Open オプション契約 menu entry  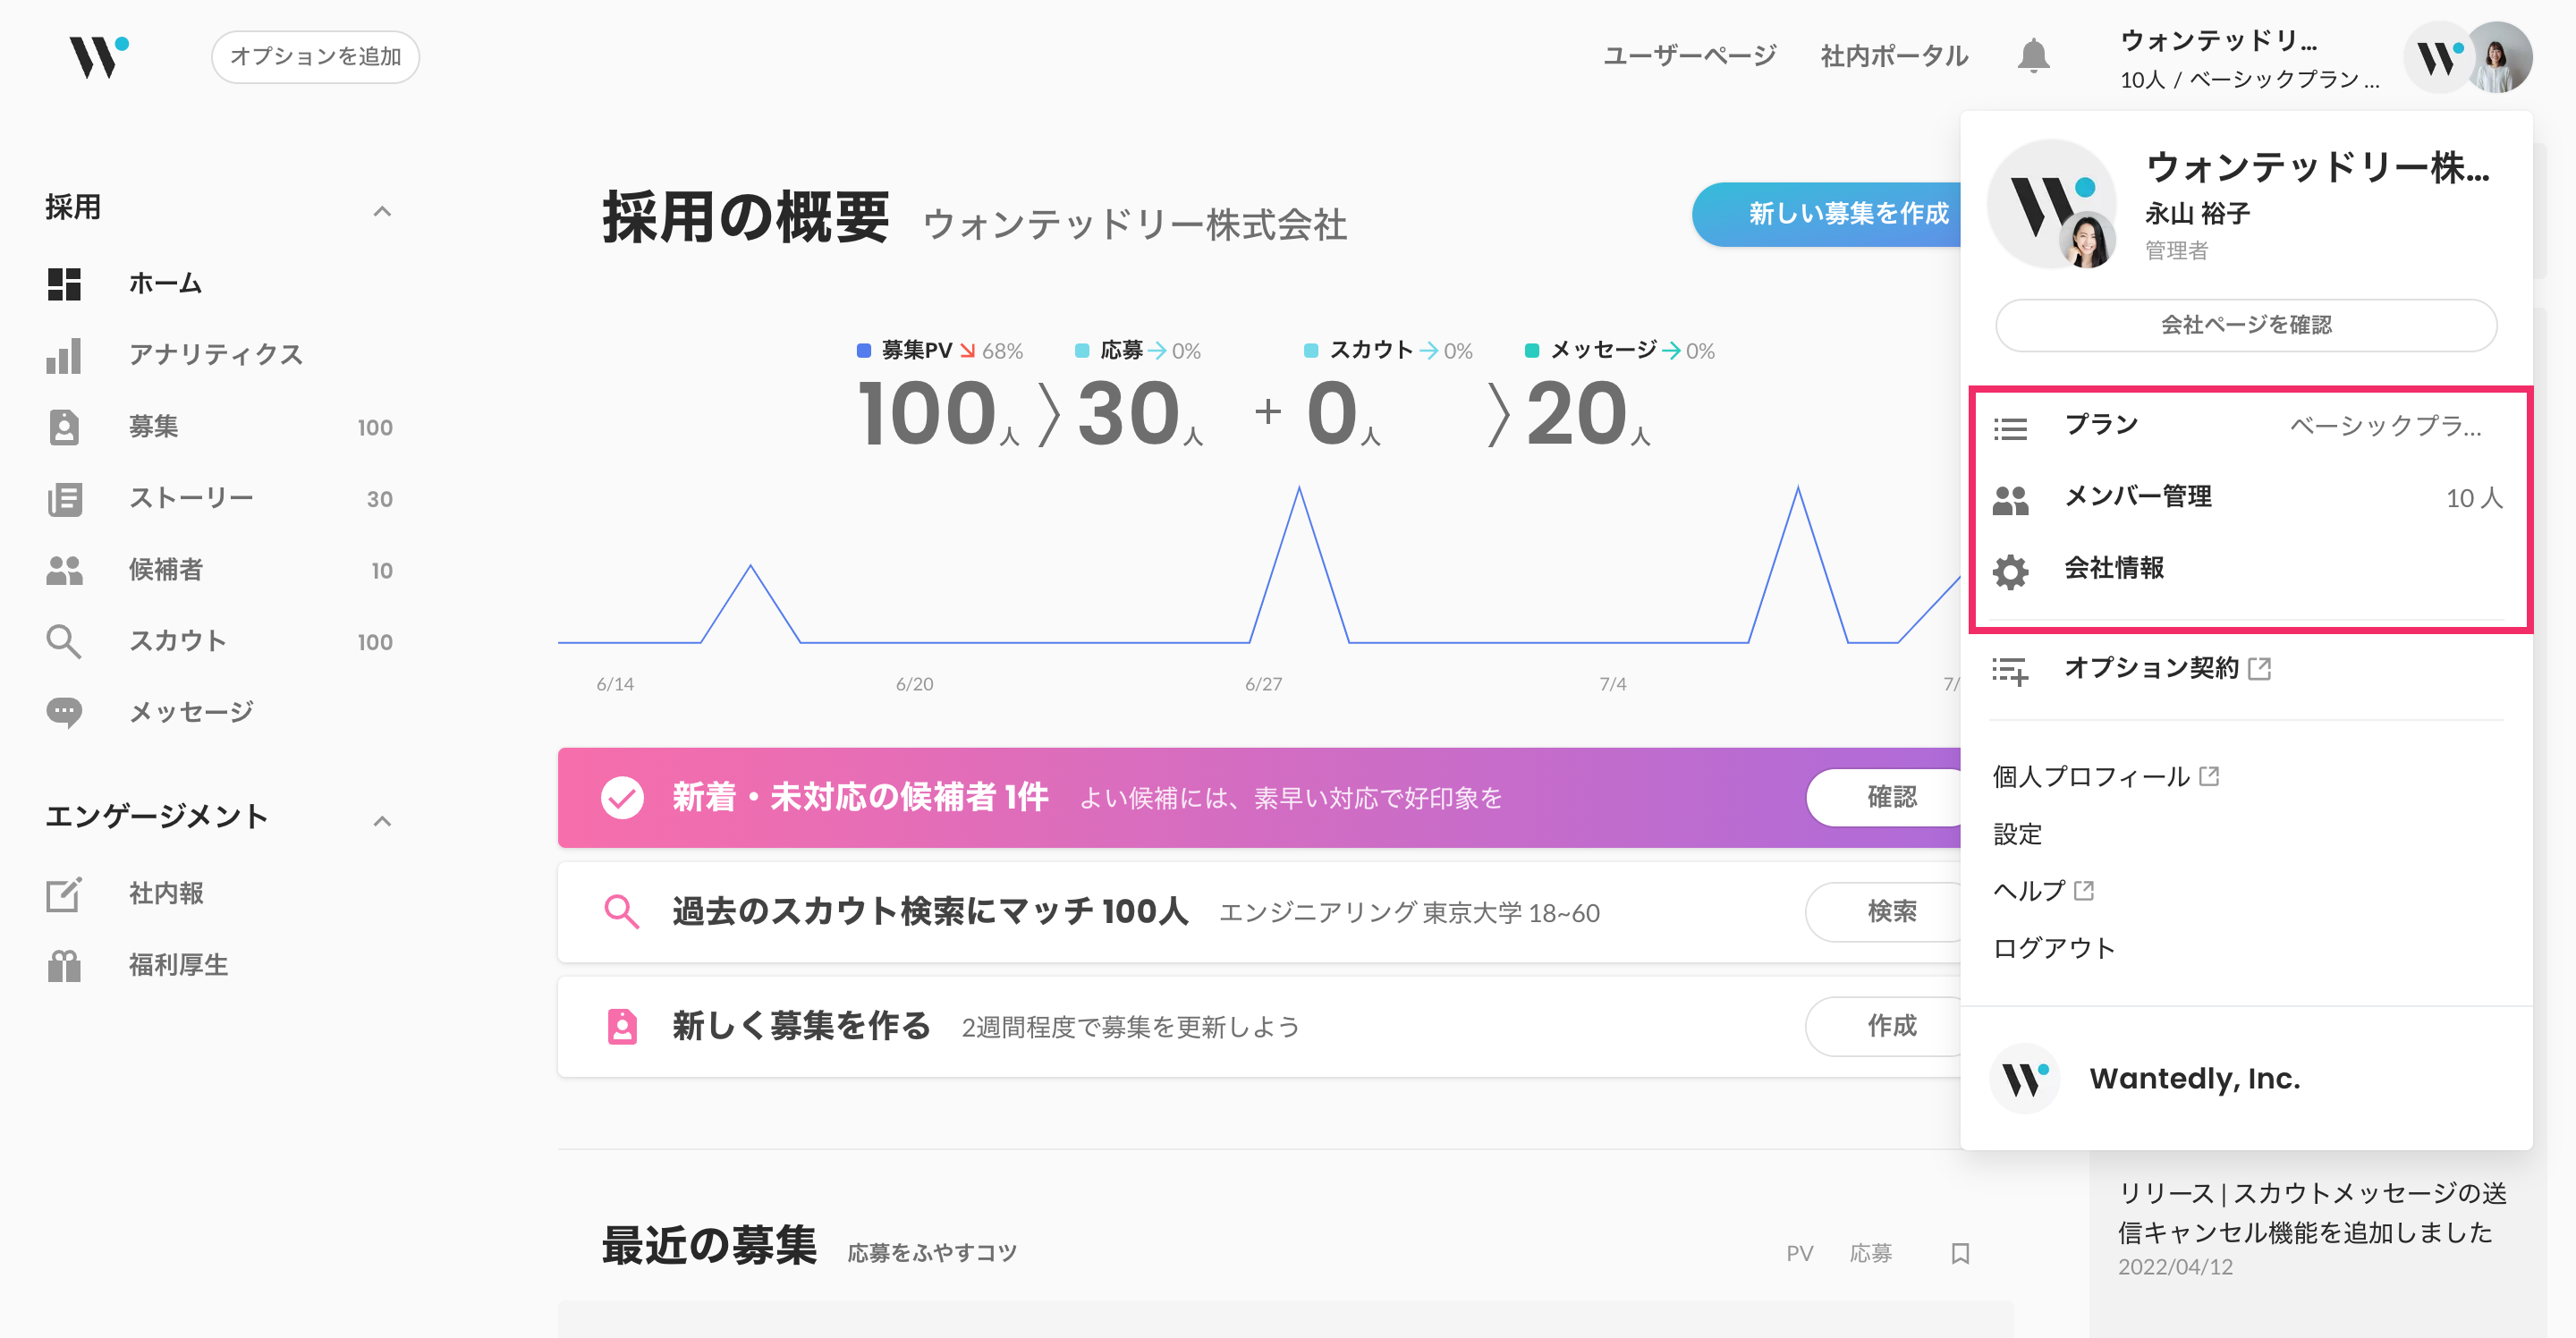pos(2247,669)
